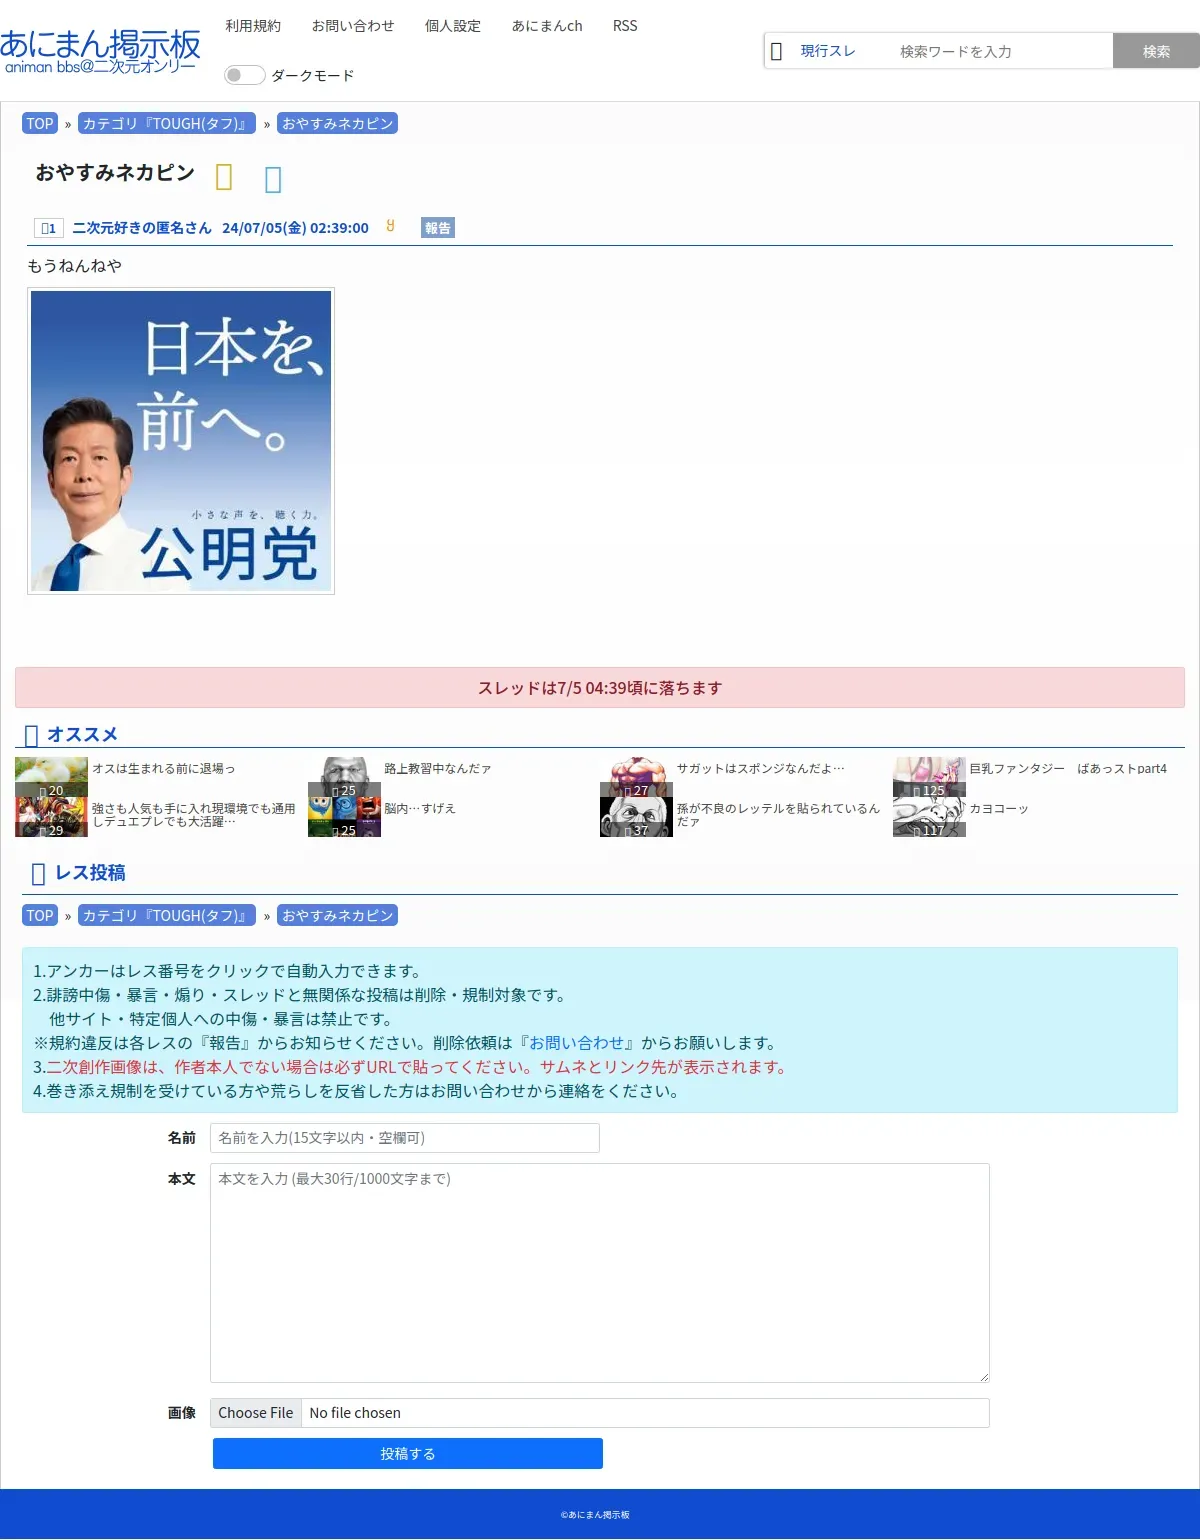Click post number 1 anchor
Screen dimensions: 1200x1540
coord(48,228)
